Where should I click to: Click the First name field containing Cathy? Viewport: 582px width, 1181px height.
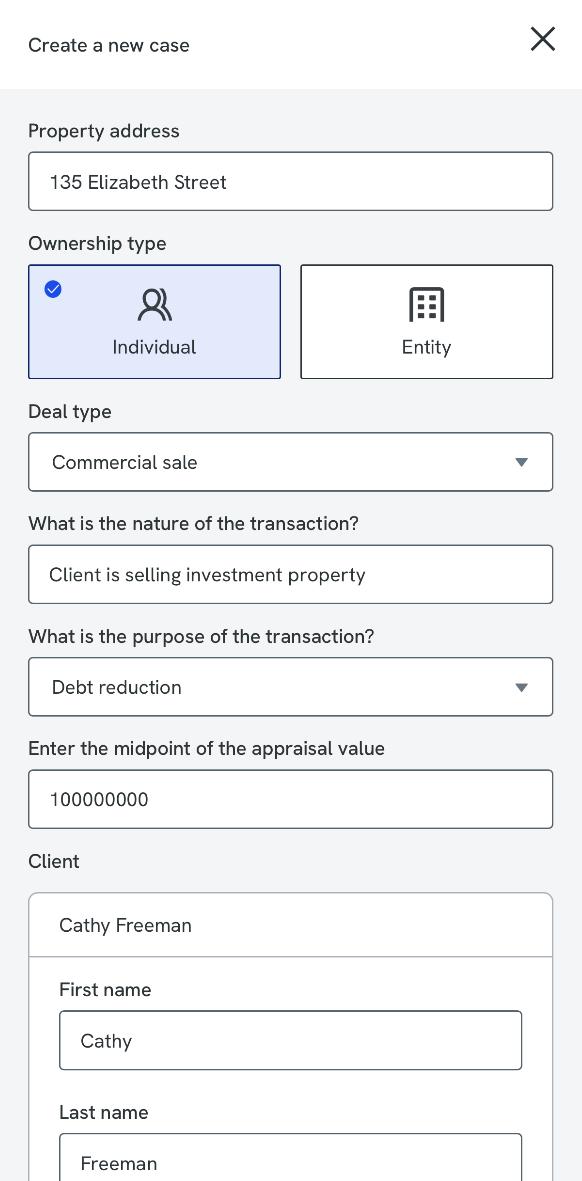point(291,1040)
